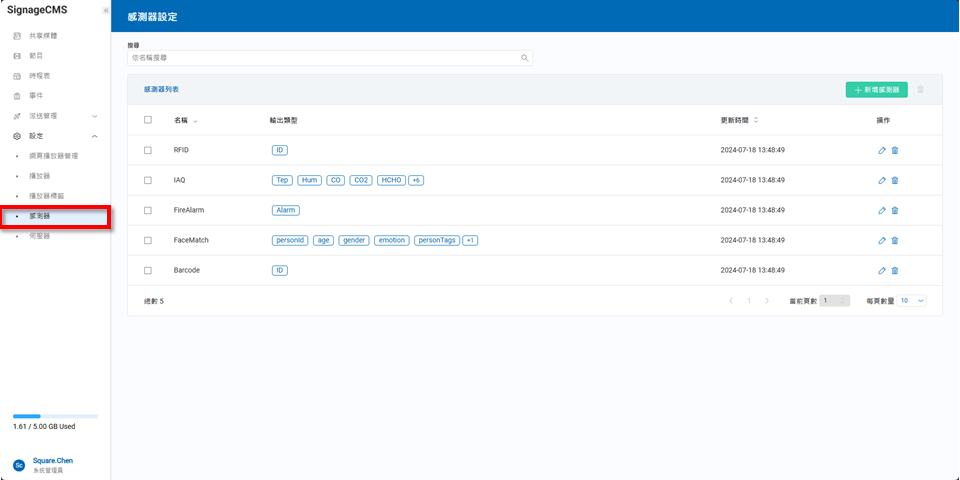Edit the Barcode sensor entry
Image resolution: width=960 pixels, height=480 pixels.
coord(881,271)
